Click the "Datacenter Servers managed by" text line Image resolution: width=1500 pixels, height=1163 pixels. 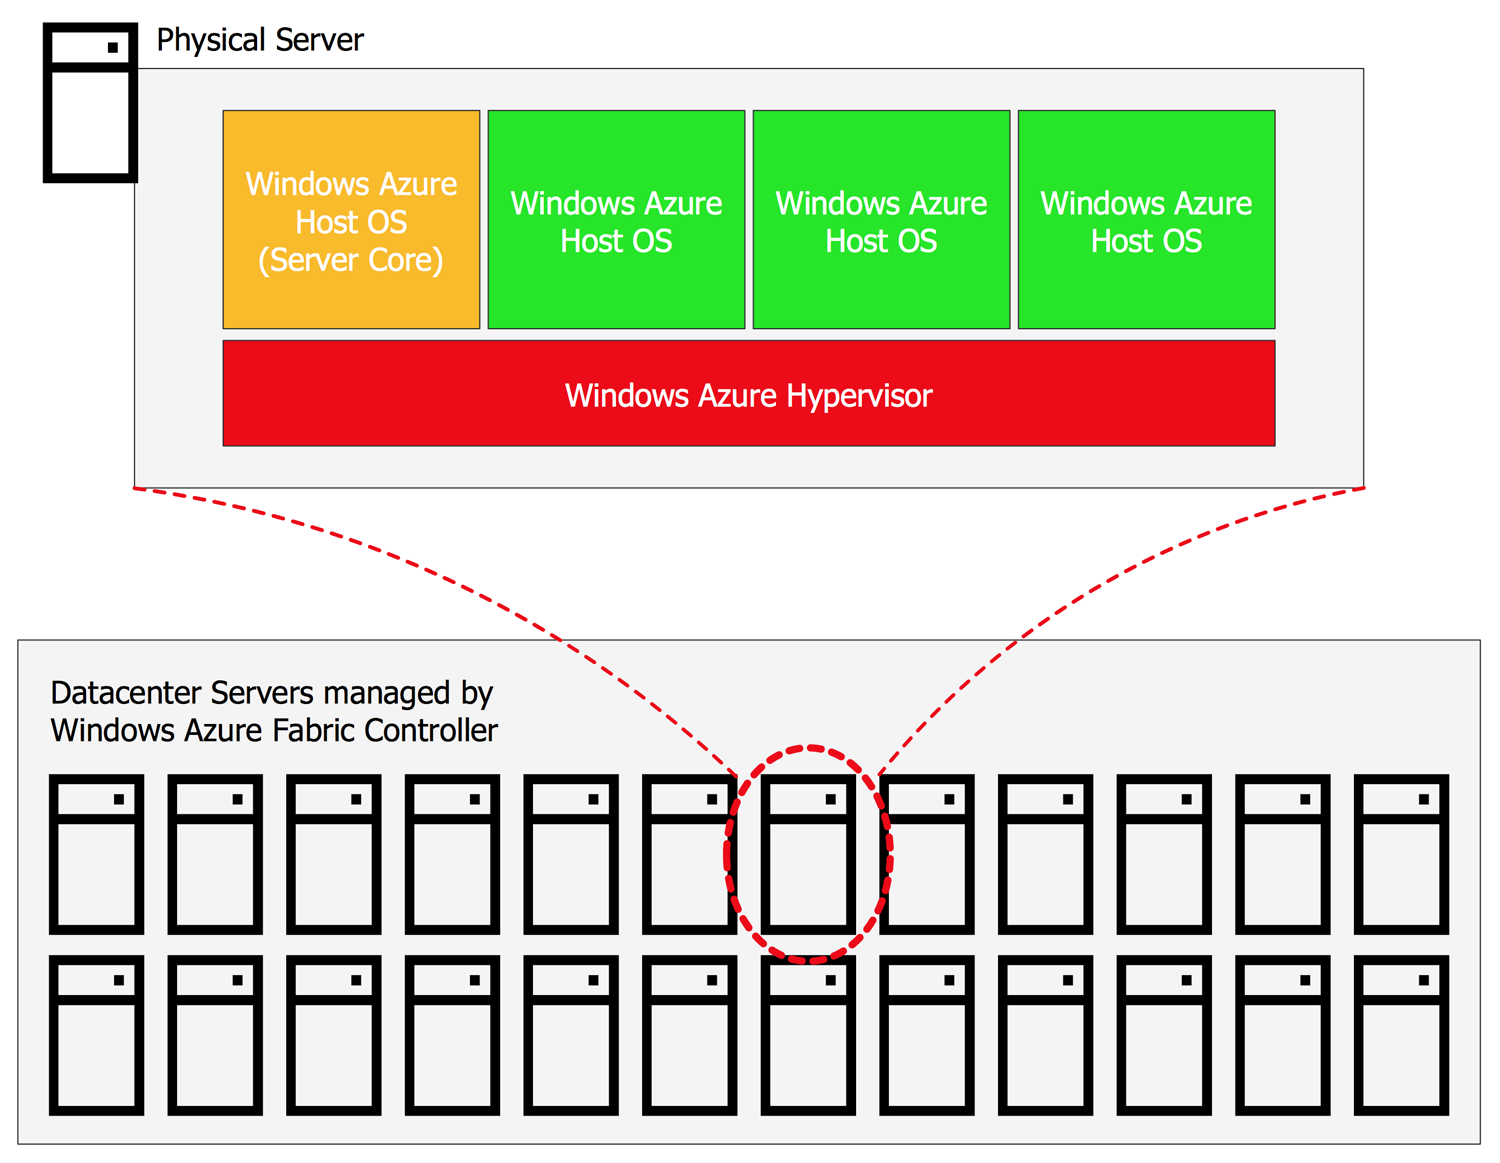click(272, 693)
